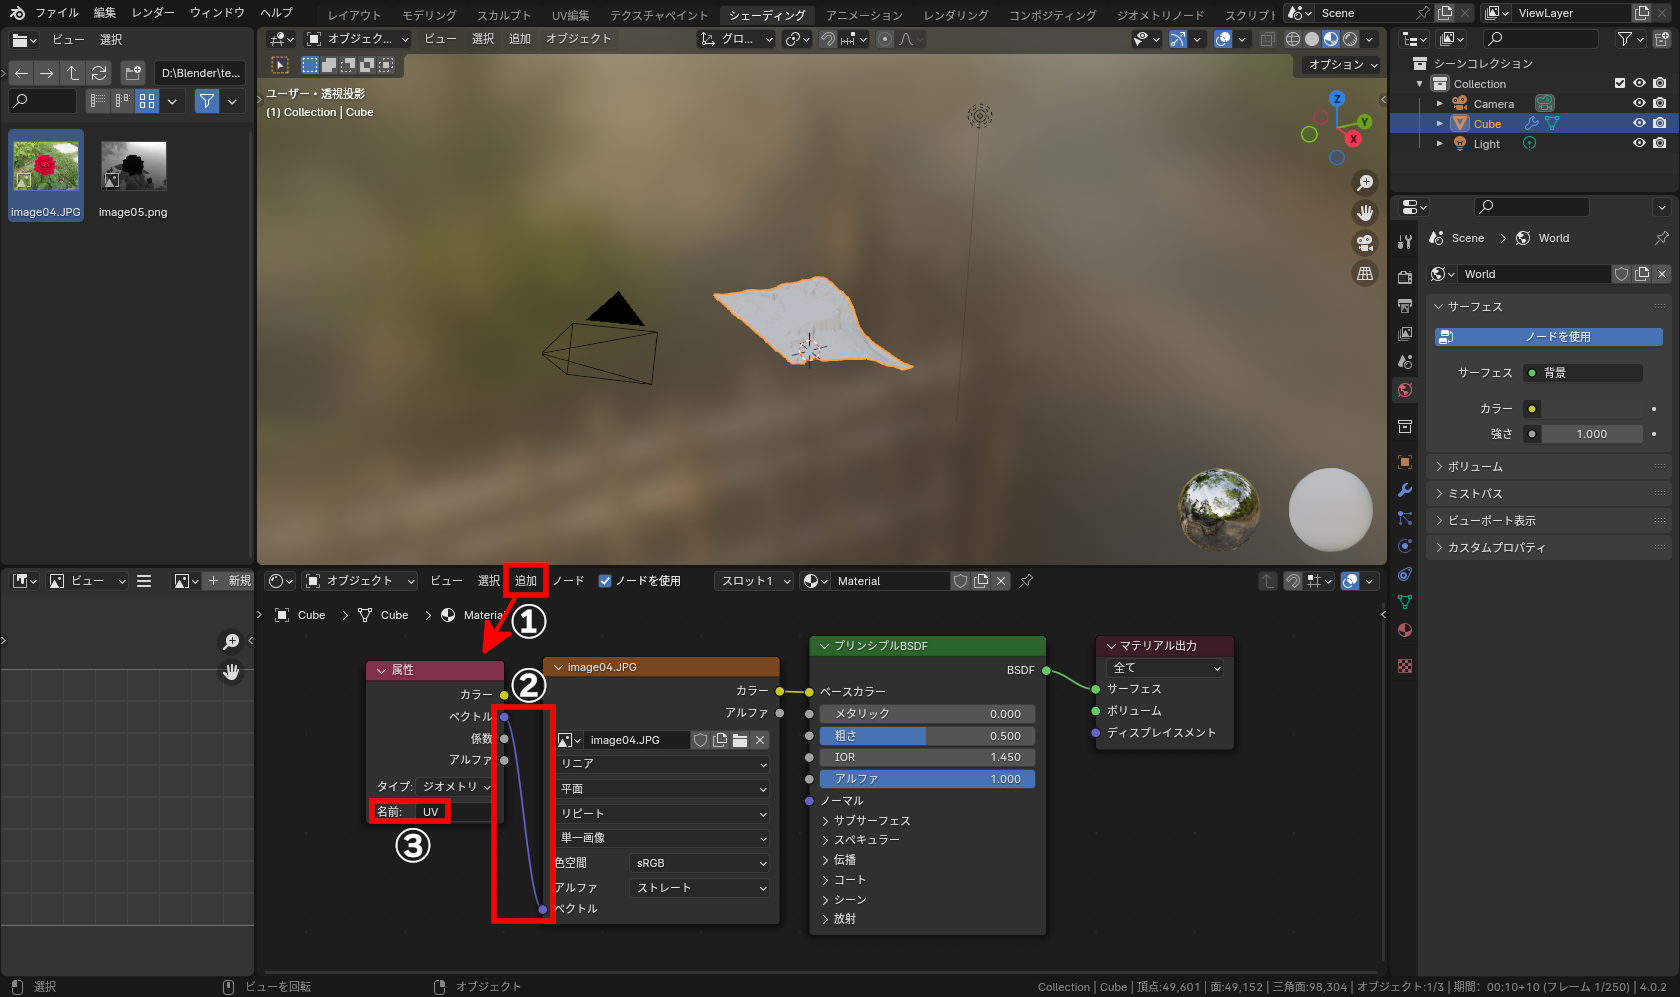1680x997 pixels.
Task: Open the リニア interpolation dropdown
Action: click(663, 764)
